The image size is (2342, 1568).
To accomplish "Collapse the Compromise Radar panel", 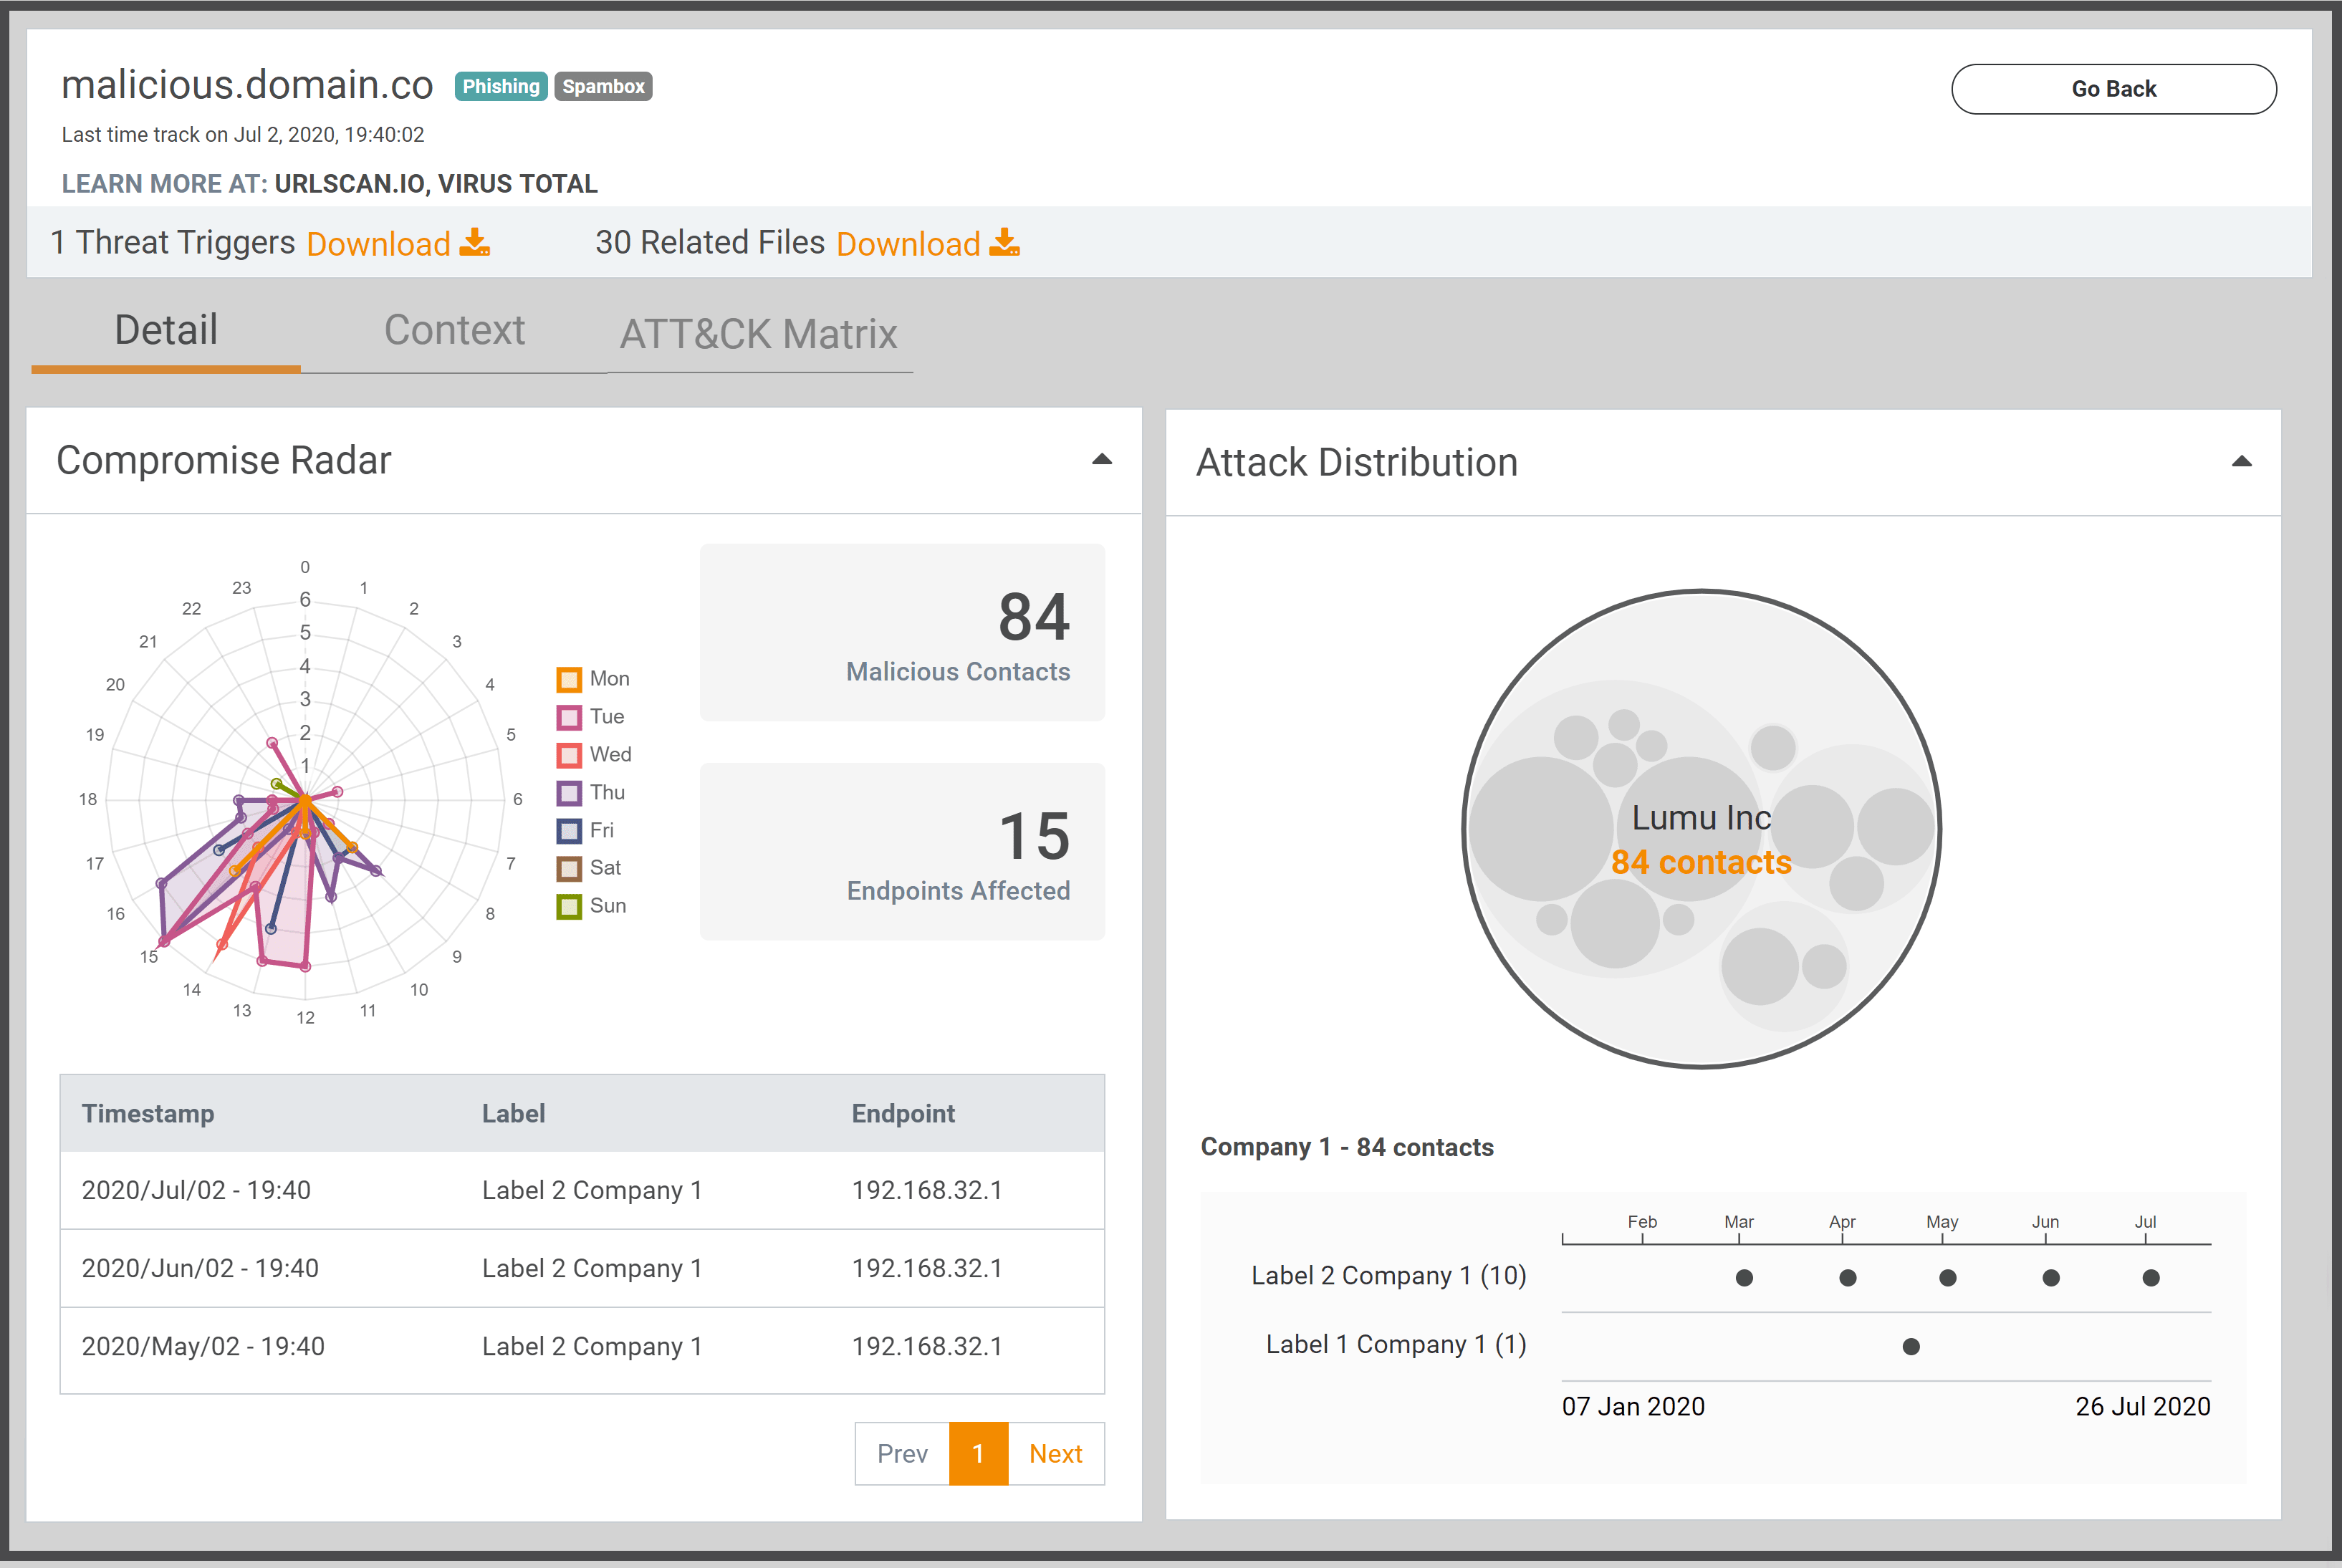I will [1101, 460].
